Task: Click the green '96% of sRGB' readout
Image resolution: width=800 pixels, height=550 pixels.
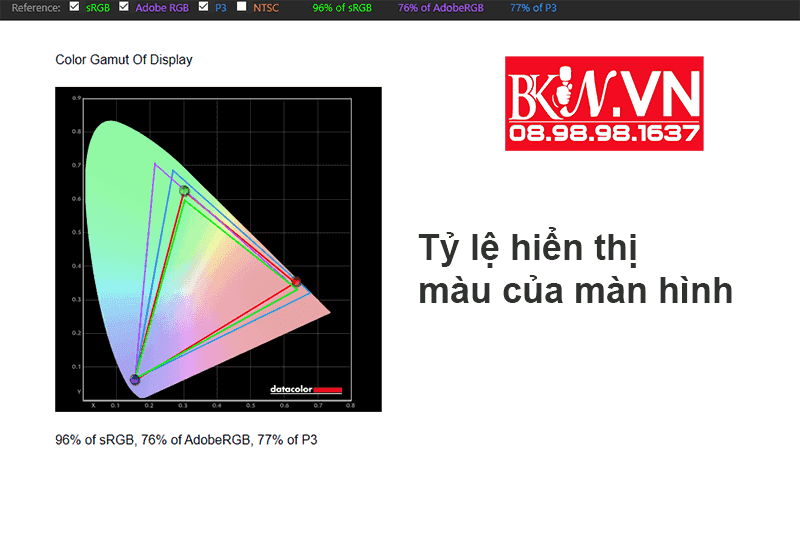Action: point(341,8)
